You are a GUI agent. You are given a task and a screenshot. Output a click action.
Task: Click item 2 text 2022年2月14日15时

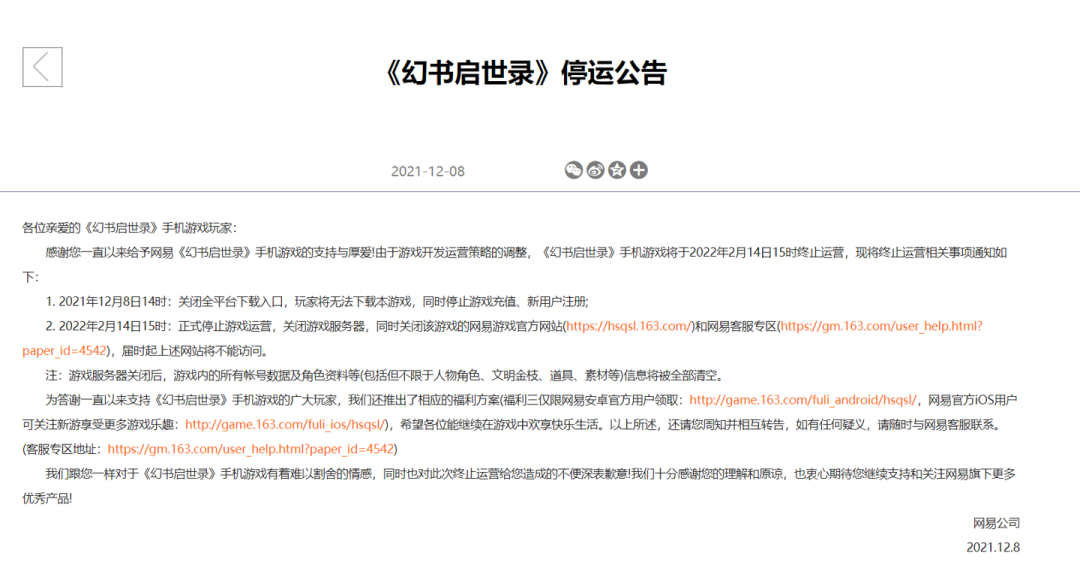(x=114, y=326)
